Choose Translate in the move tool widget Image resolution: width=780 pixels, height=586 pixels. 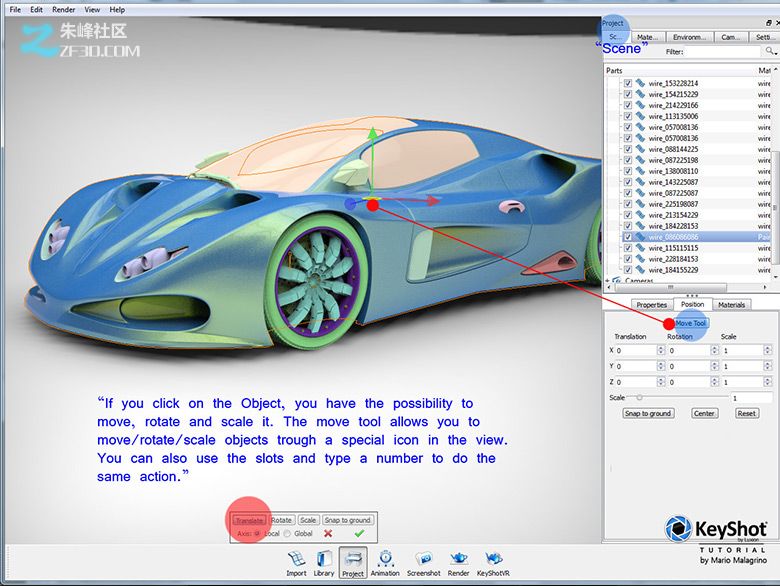click(x=250, y=520)
